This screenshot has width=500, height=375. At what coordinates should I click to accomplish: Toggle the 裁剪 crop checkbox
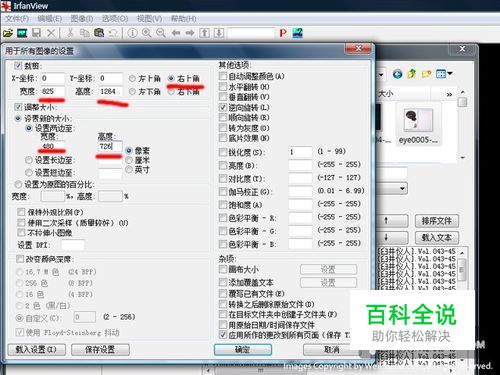point(18,66)
